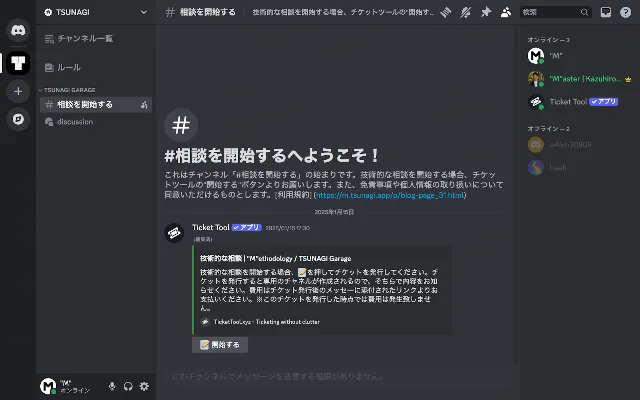Open Discord direct messages home icon

point(18,30)
